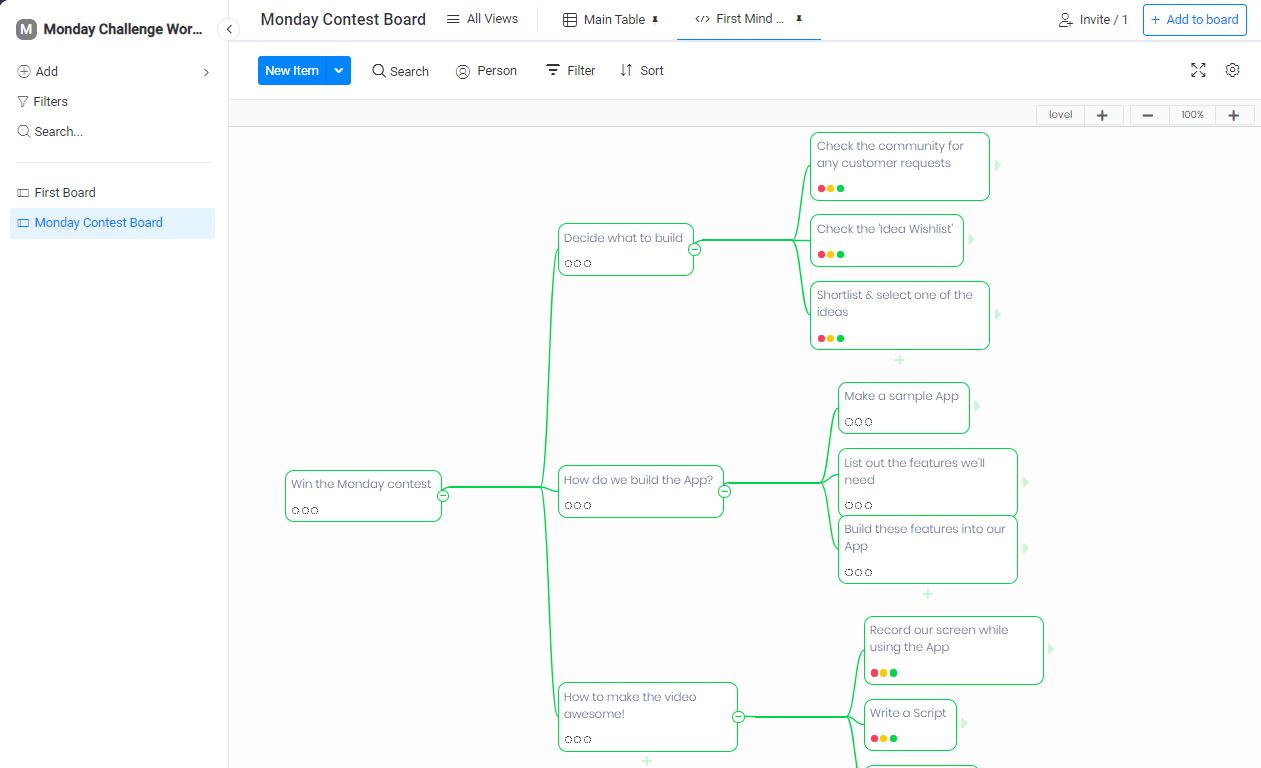The width and height of the screenshot is (1261, 768).
Task: Click the pin icon on Main Table tab
Action: [655, 19]
